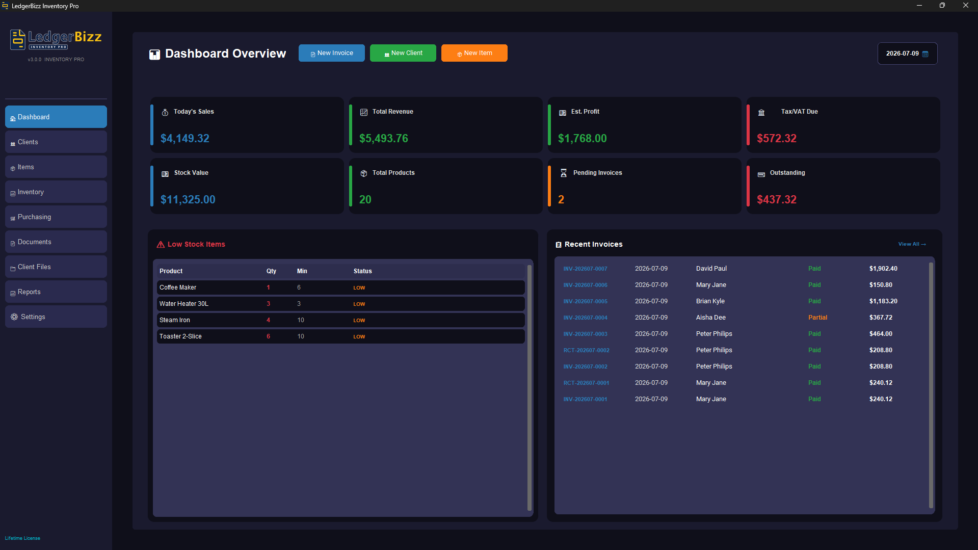Click the Tax/VAT Due bank icon
The height and width of the screenshot is (550, 978).
click(761, 112)
